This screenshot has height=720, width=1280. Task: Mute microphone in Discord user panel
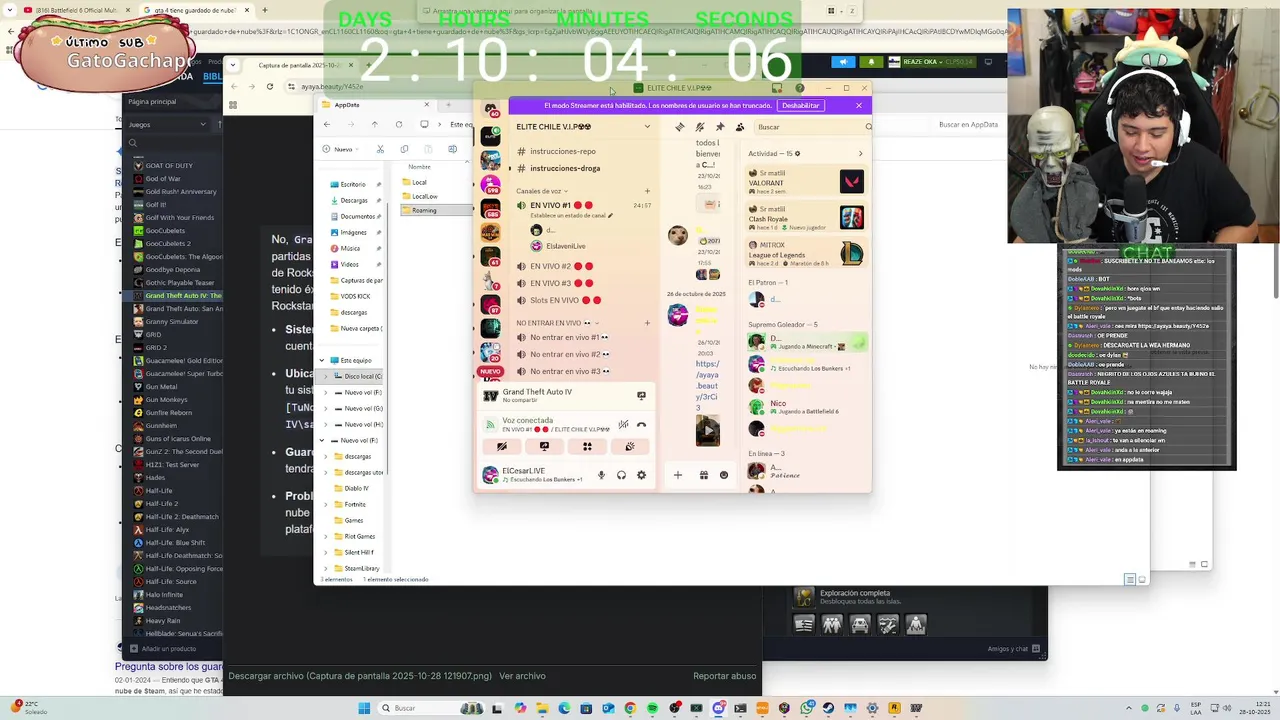click(x=601, y=475)
